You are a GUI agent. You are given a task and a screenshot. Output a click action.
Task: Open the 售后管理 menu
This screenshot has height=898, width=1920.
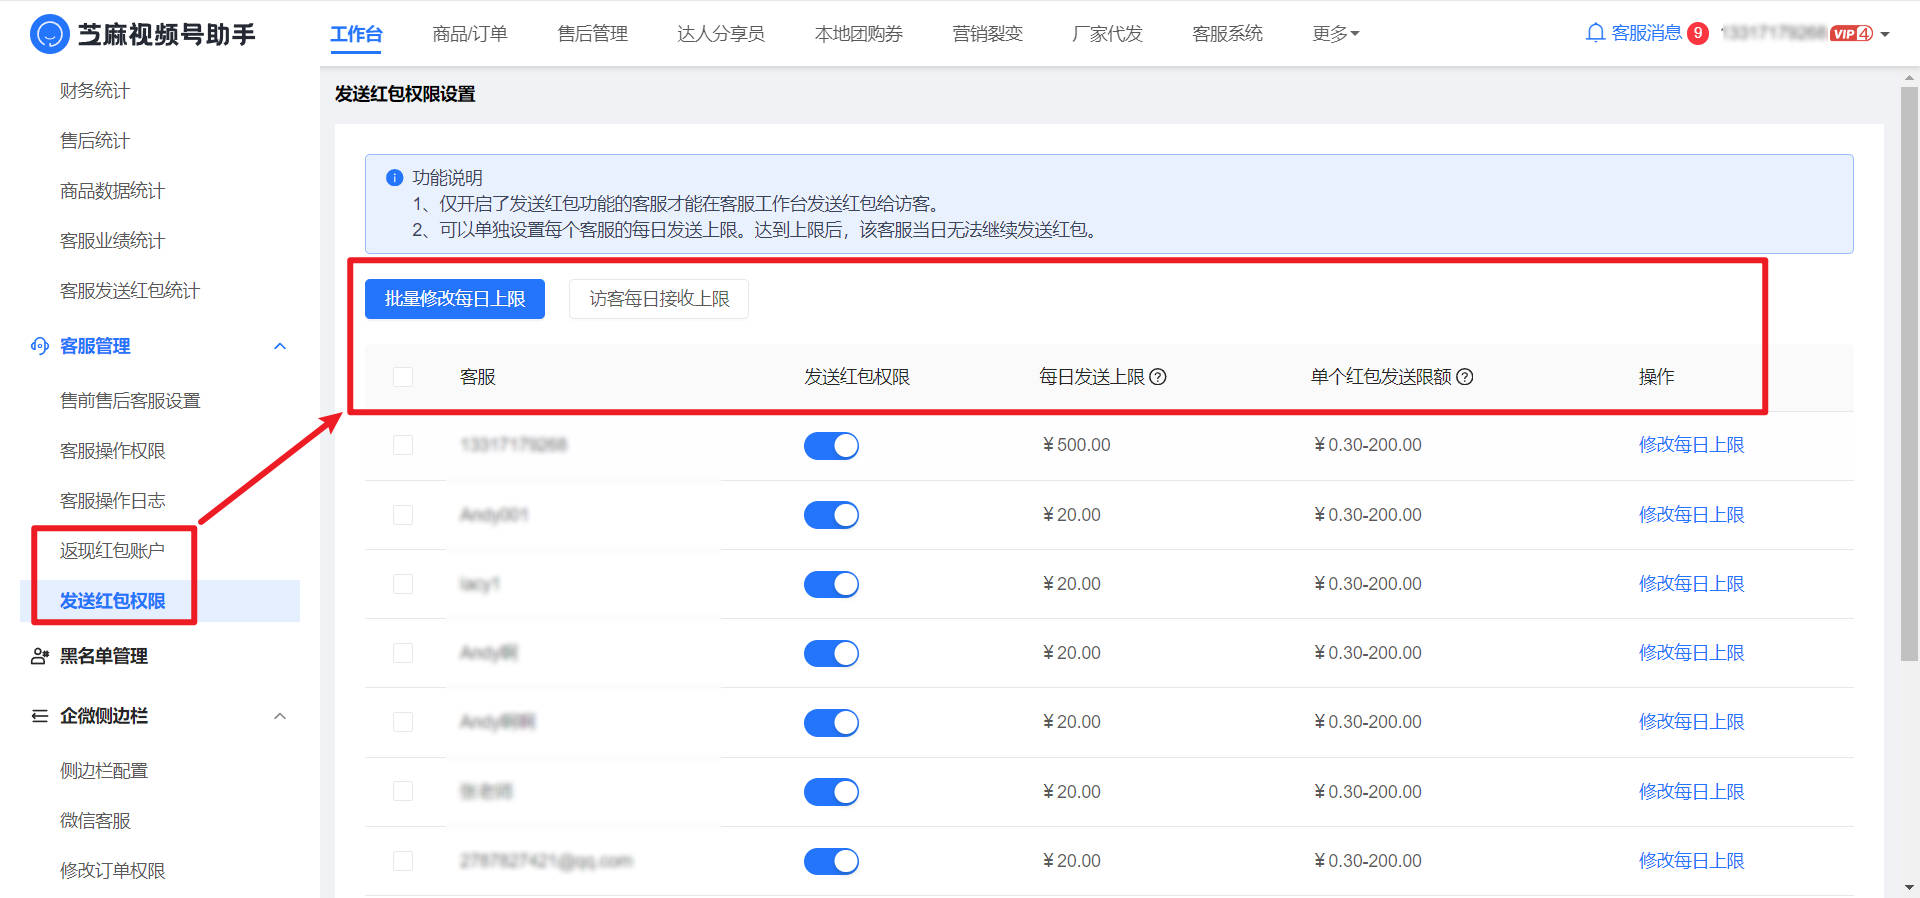tap(593, 34)
